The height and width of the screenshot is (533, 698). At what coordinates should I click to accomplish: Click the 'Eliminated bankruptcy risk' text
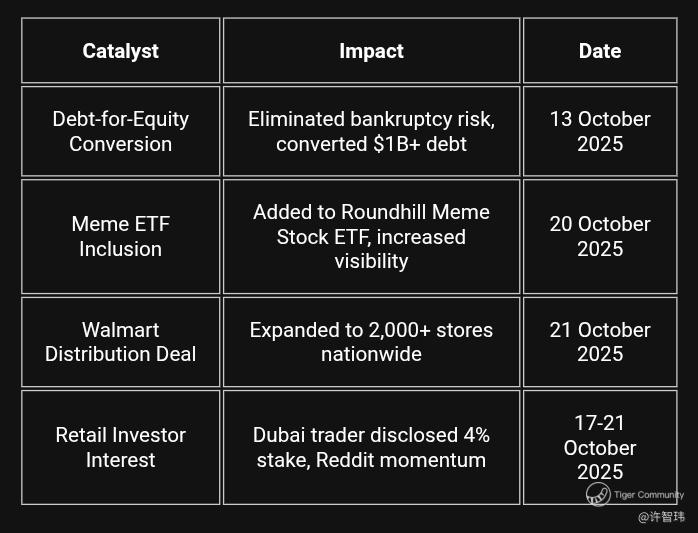click(x=371, y=119)
